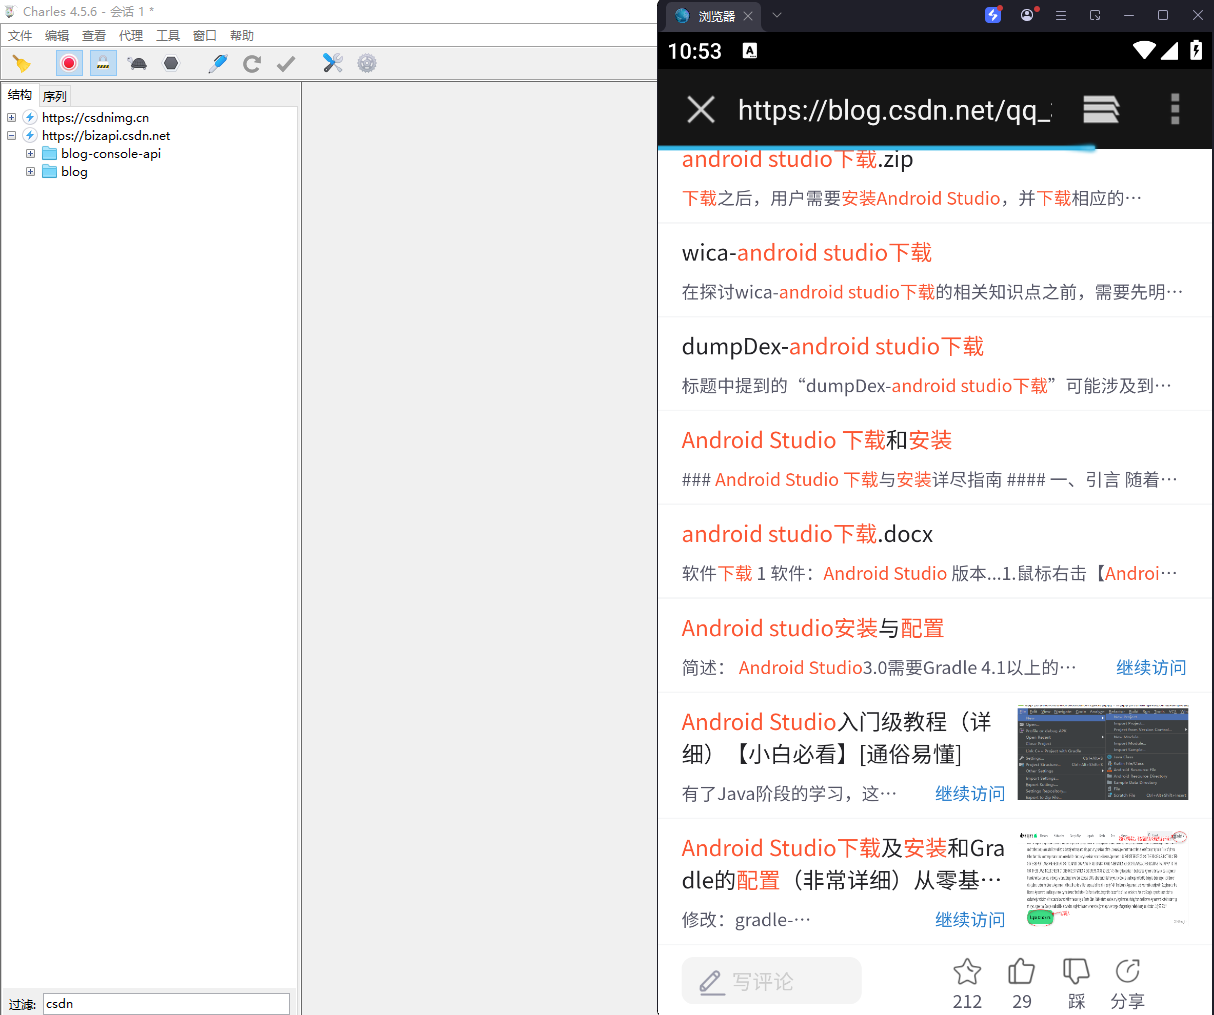1214x1015 pixels.
Task: Open Tools wrench-and-screwdriver icon
Action: click(333, 63)
